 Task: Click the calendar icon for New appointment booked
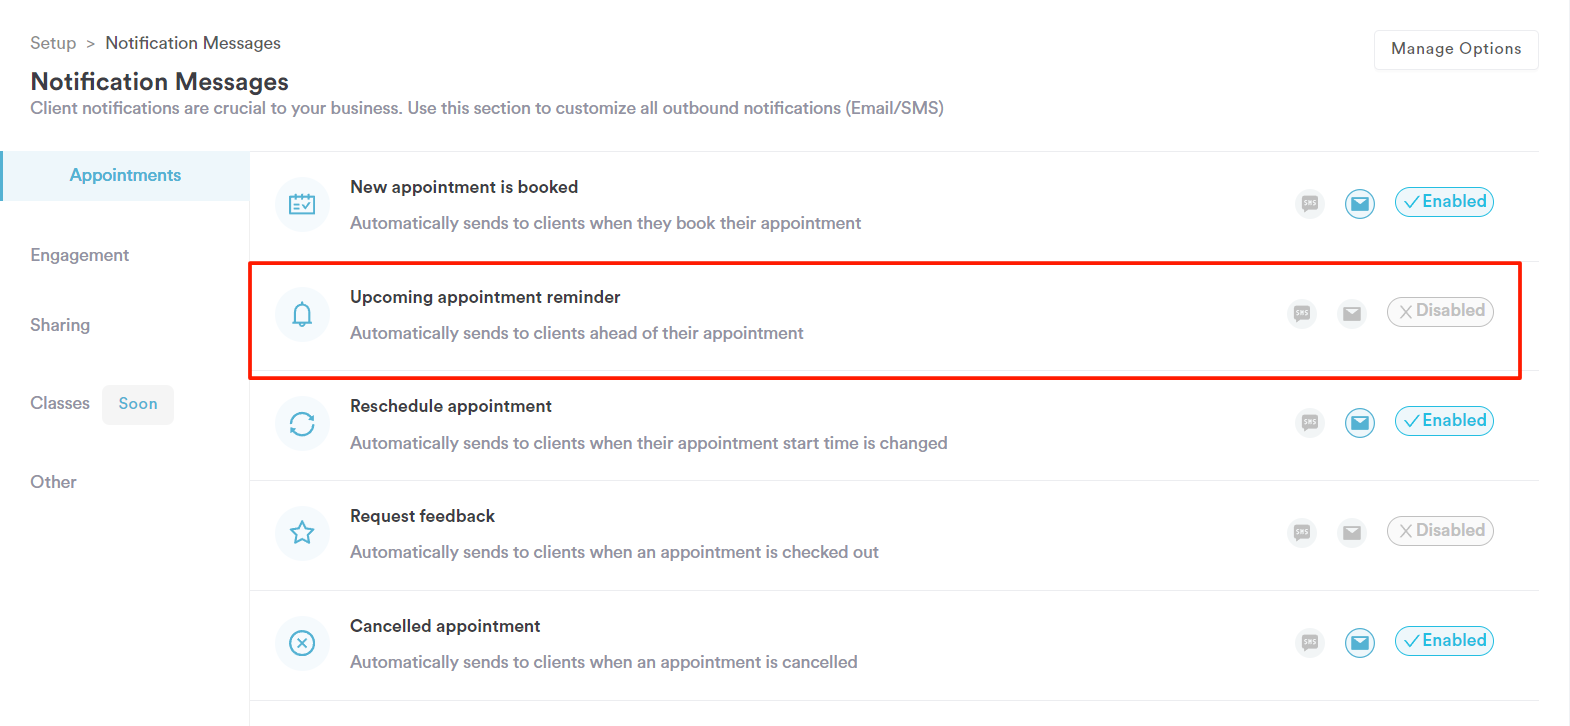[x=302, y=204]
